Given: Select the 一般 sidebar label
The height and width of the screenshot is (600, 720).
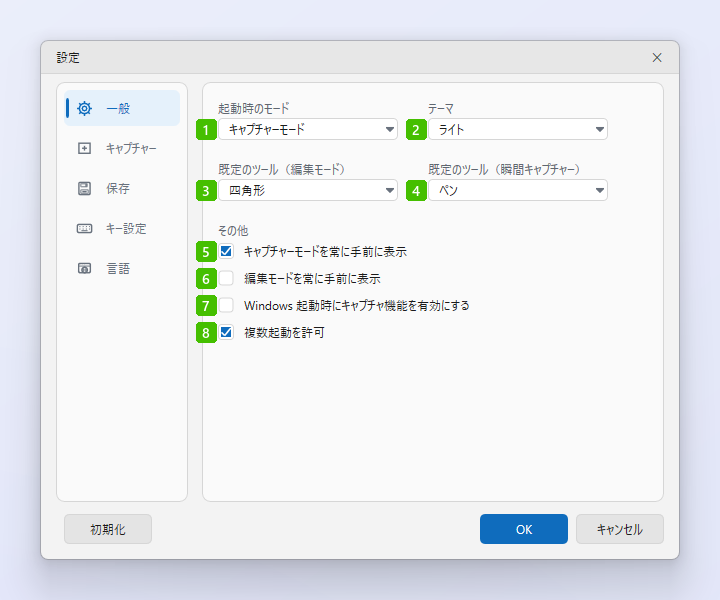Looking at the screenshot, I should [x=118, y=108].
